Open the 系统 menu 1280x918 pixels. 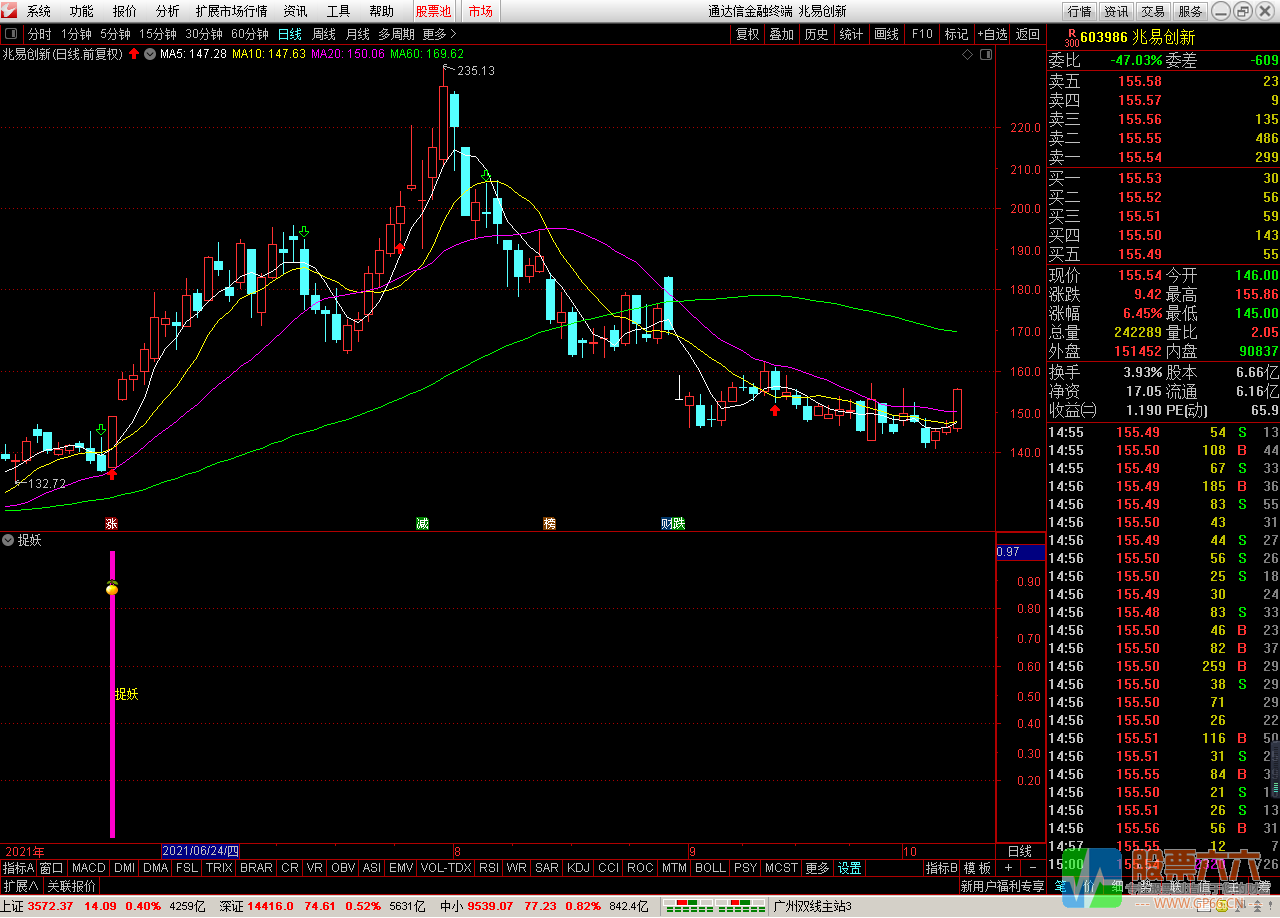(39, 12)
